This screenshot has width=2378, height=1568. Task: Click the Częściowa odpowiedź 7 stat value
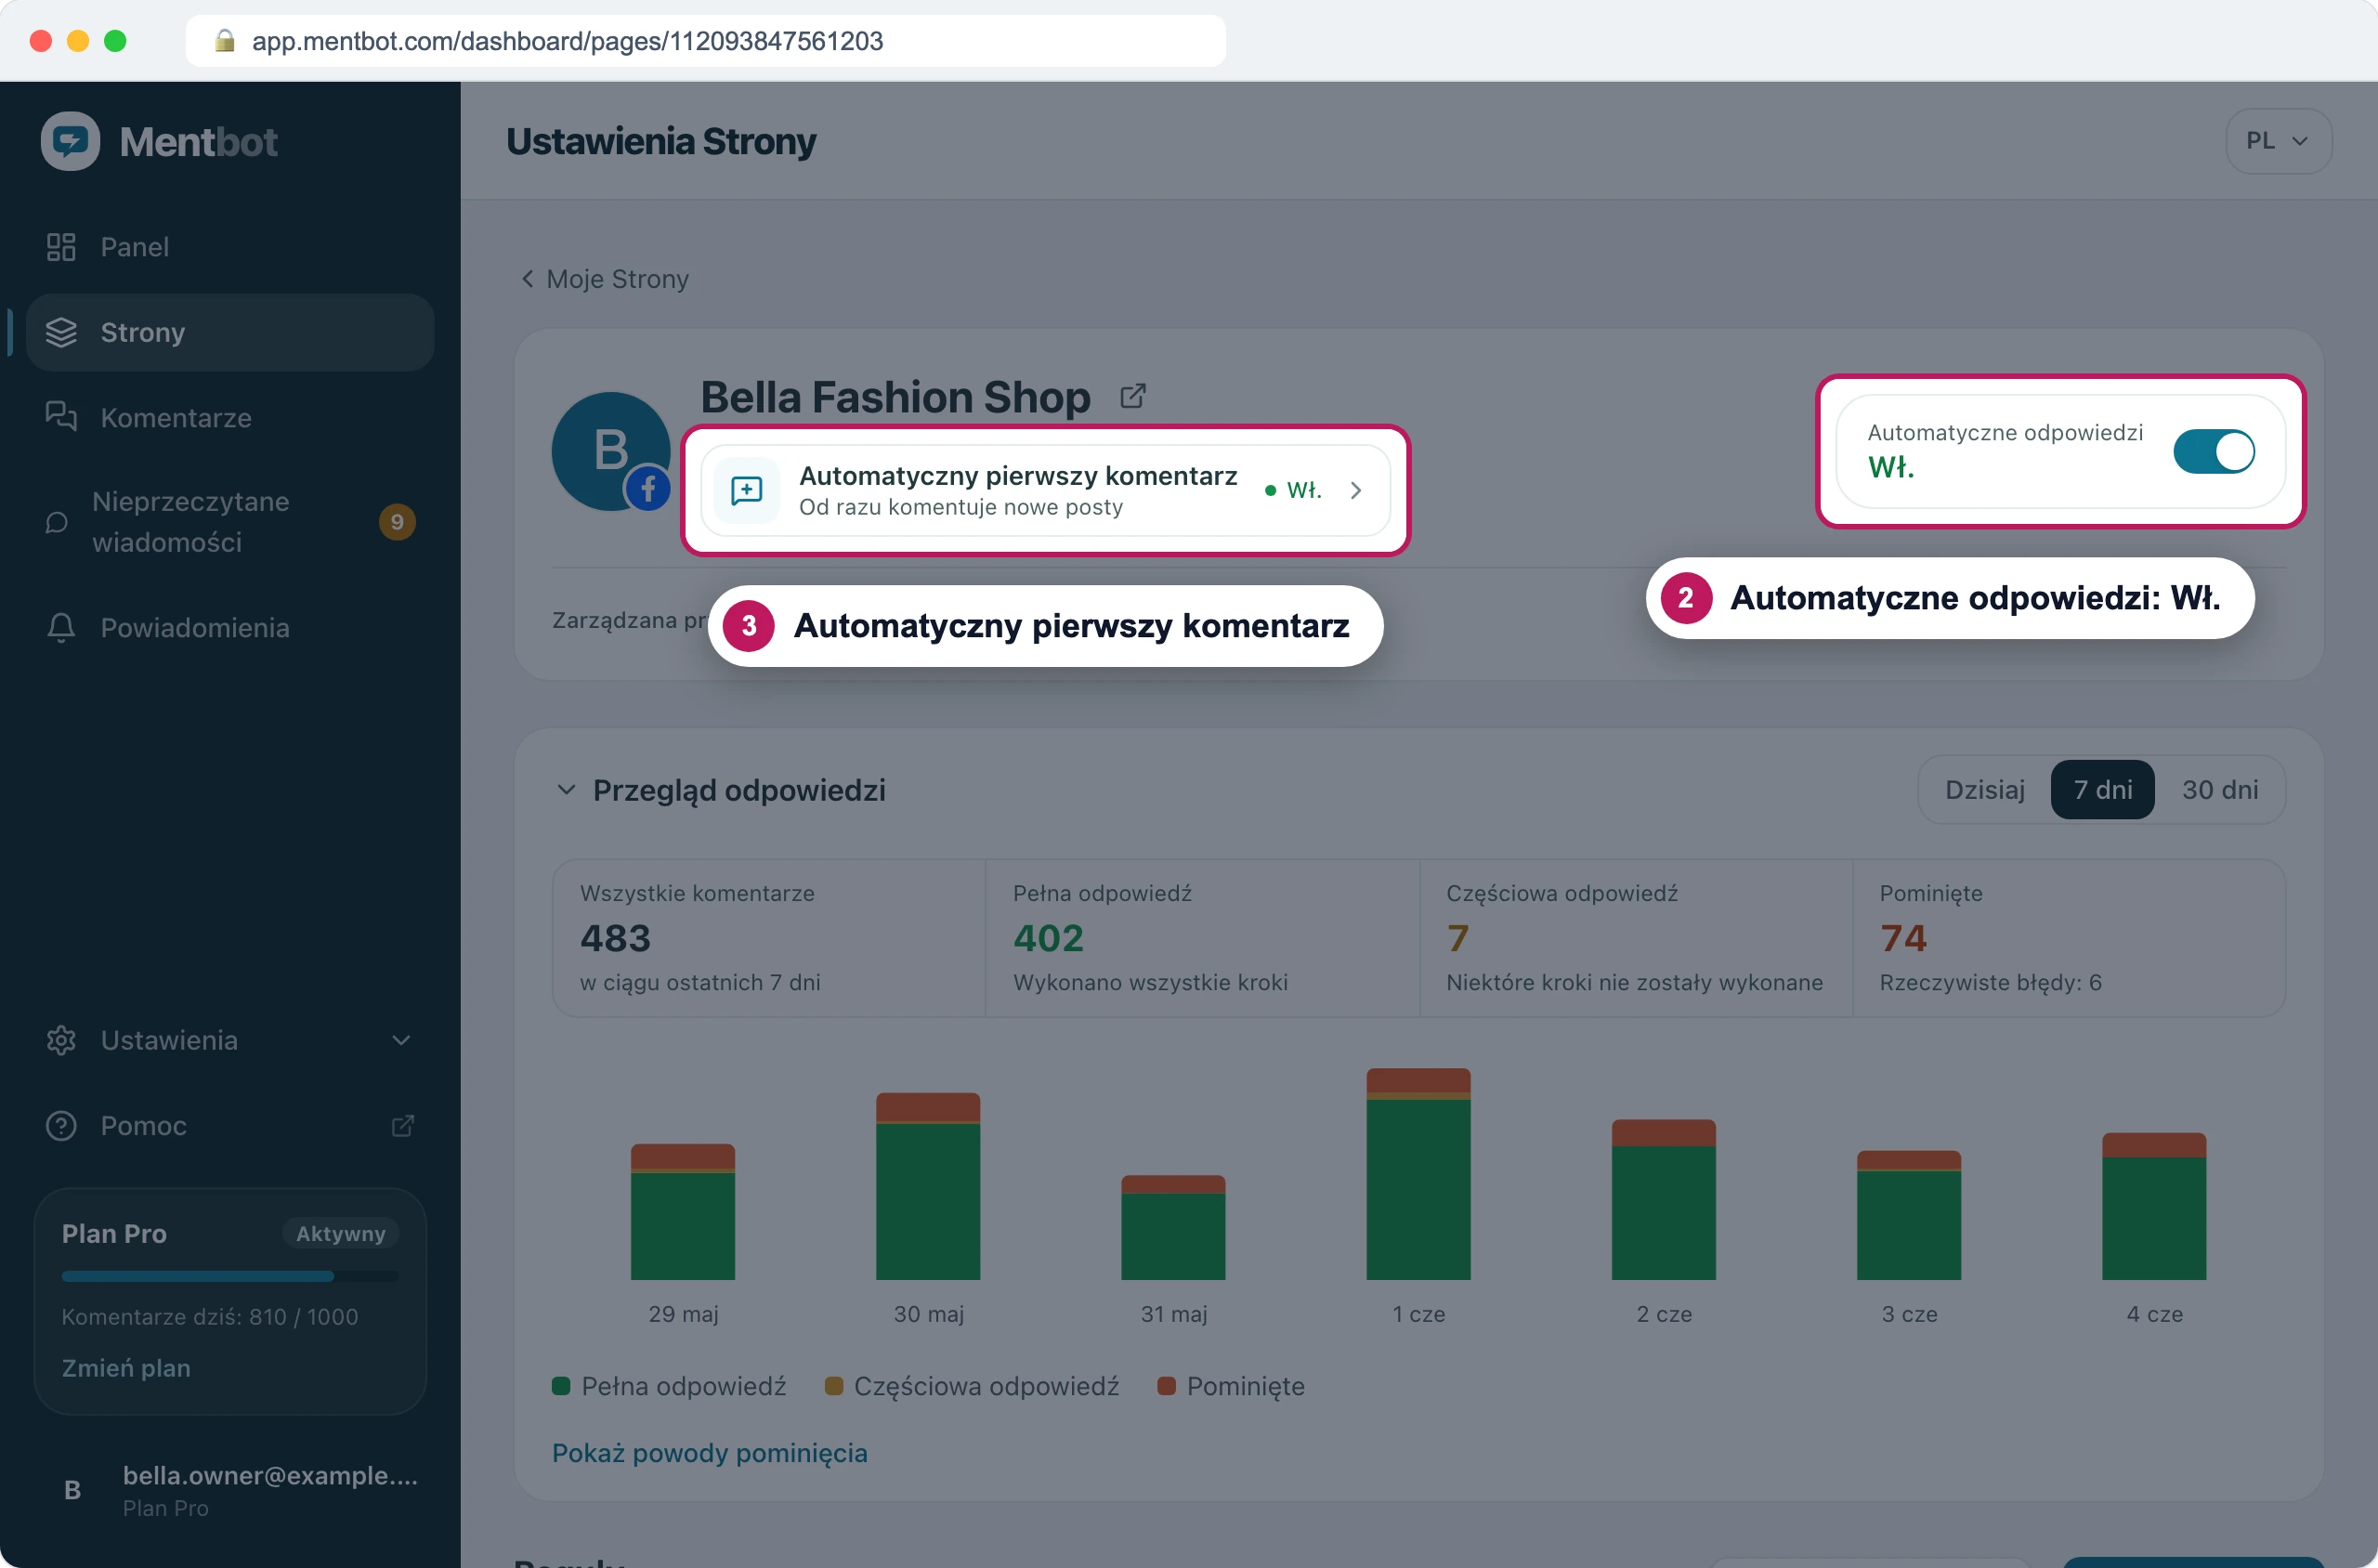[1457, 938]
